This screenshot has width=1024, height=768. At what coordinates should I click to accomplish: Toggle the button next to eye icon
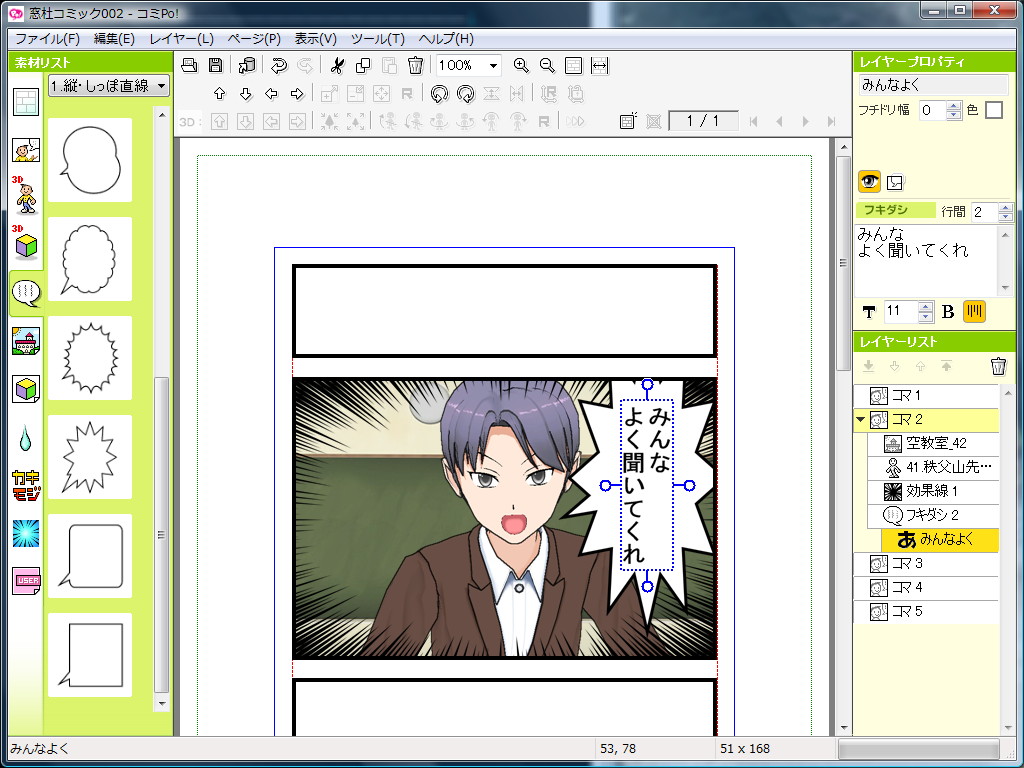[895, 182]
